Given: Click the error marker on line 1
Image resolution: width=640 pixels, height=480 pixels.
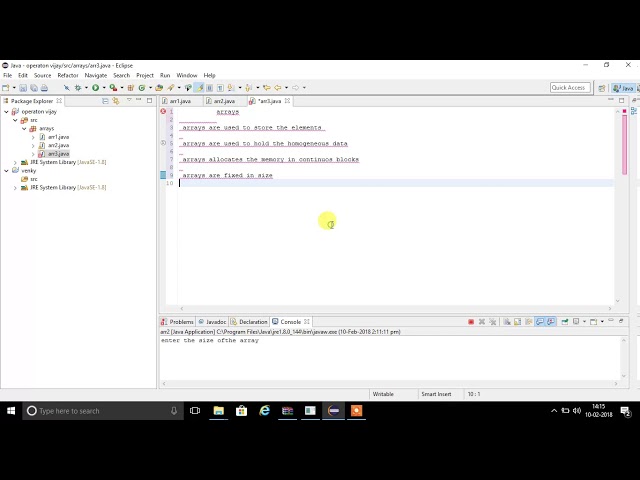Looking at the screenshot, I should point(163,111).
